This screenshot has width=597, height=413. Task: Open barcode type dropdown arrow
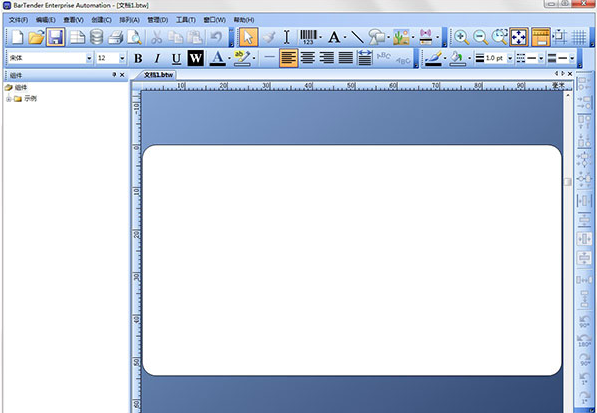coord(321,37)
